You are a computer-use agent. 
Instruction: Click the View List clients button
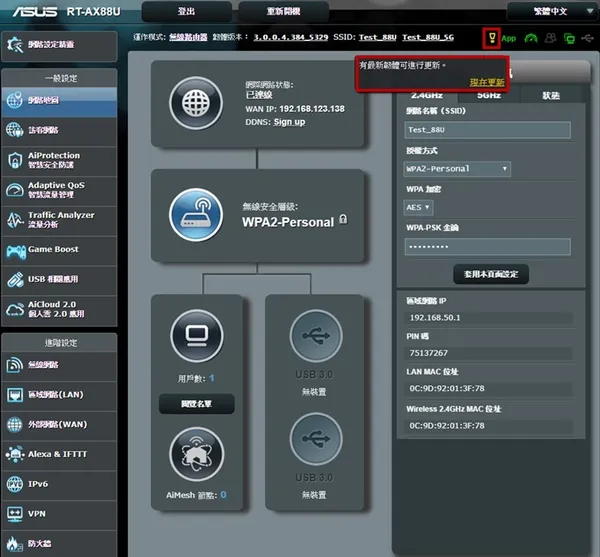tap(197, 404)
